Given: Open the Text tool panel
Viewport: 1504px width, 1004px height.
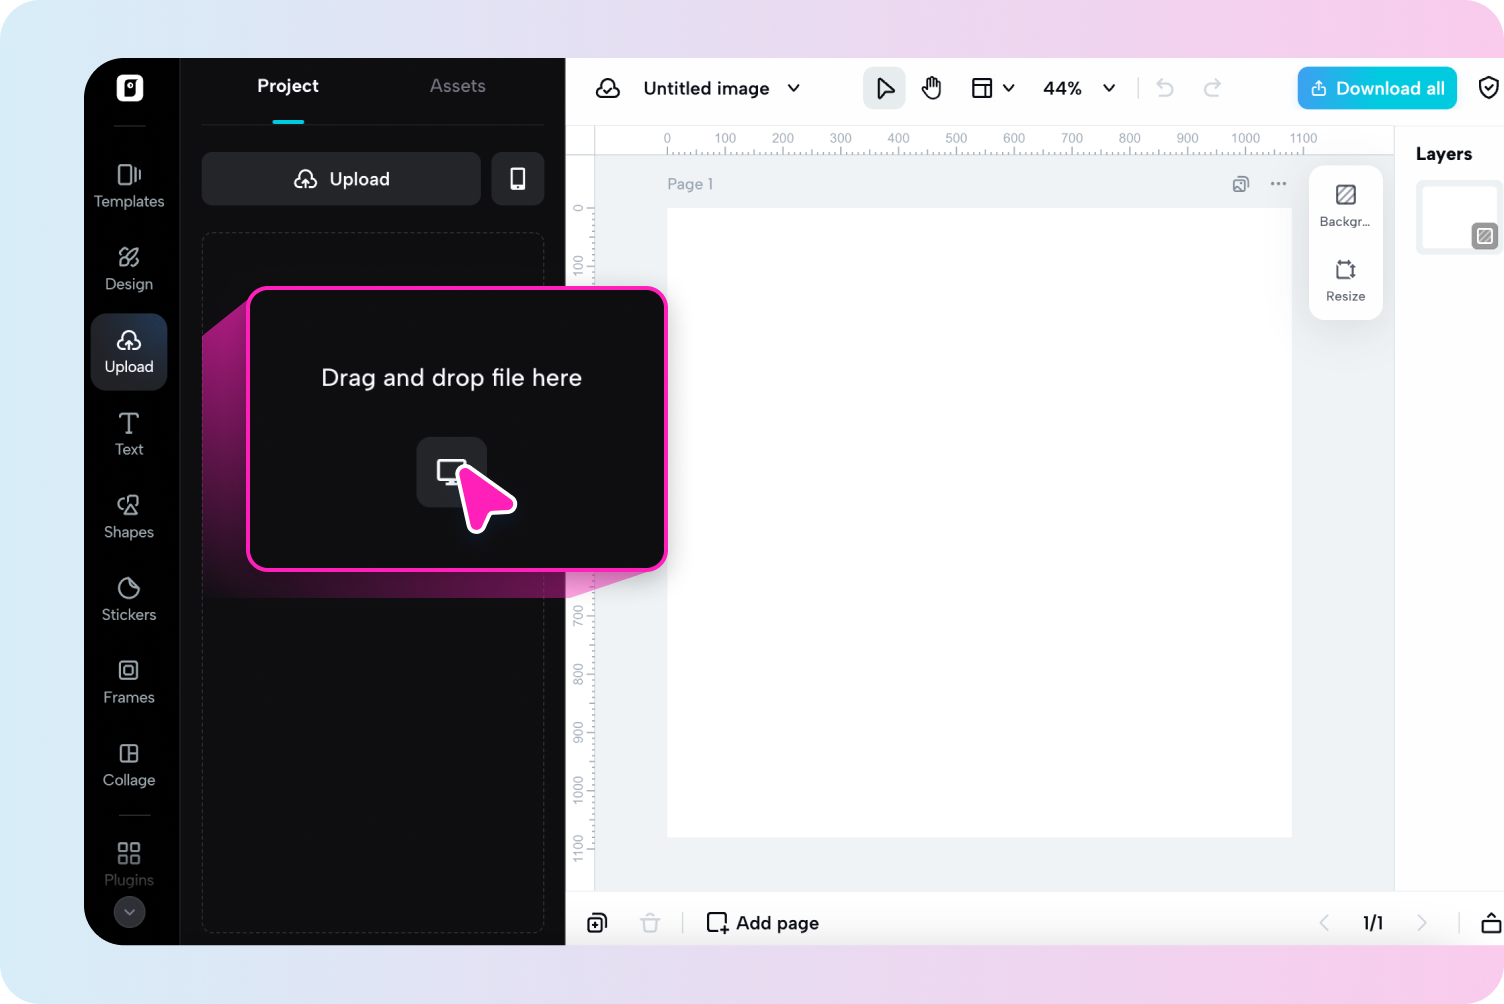Looking at the screenshot, I should click(129, 435).
